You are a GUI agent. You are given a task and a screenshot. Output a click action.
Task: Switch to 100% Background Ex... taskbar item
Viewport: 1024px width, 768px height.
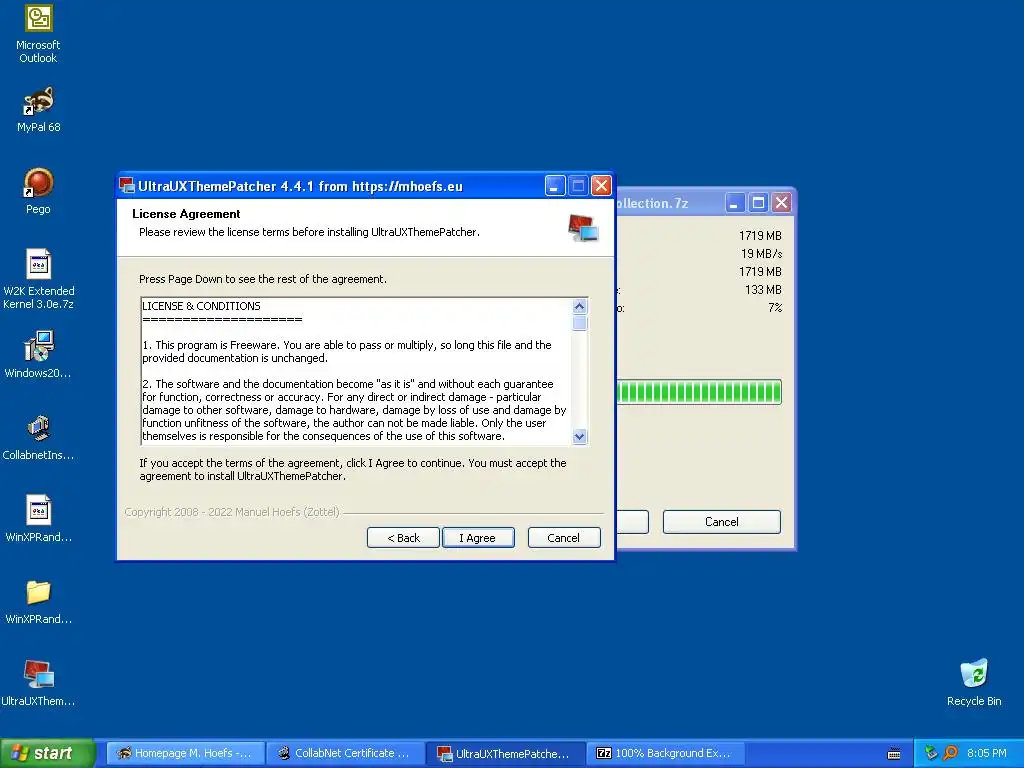click(665, 753)
